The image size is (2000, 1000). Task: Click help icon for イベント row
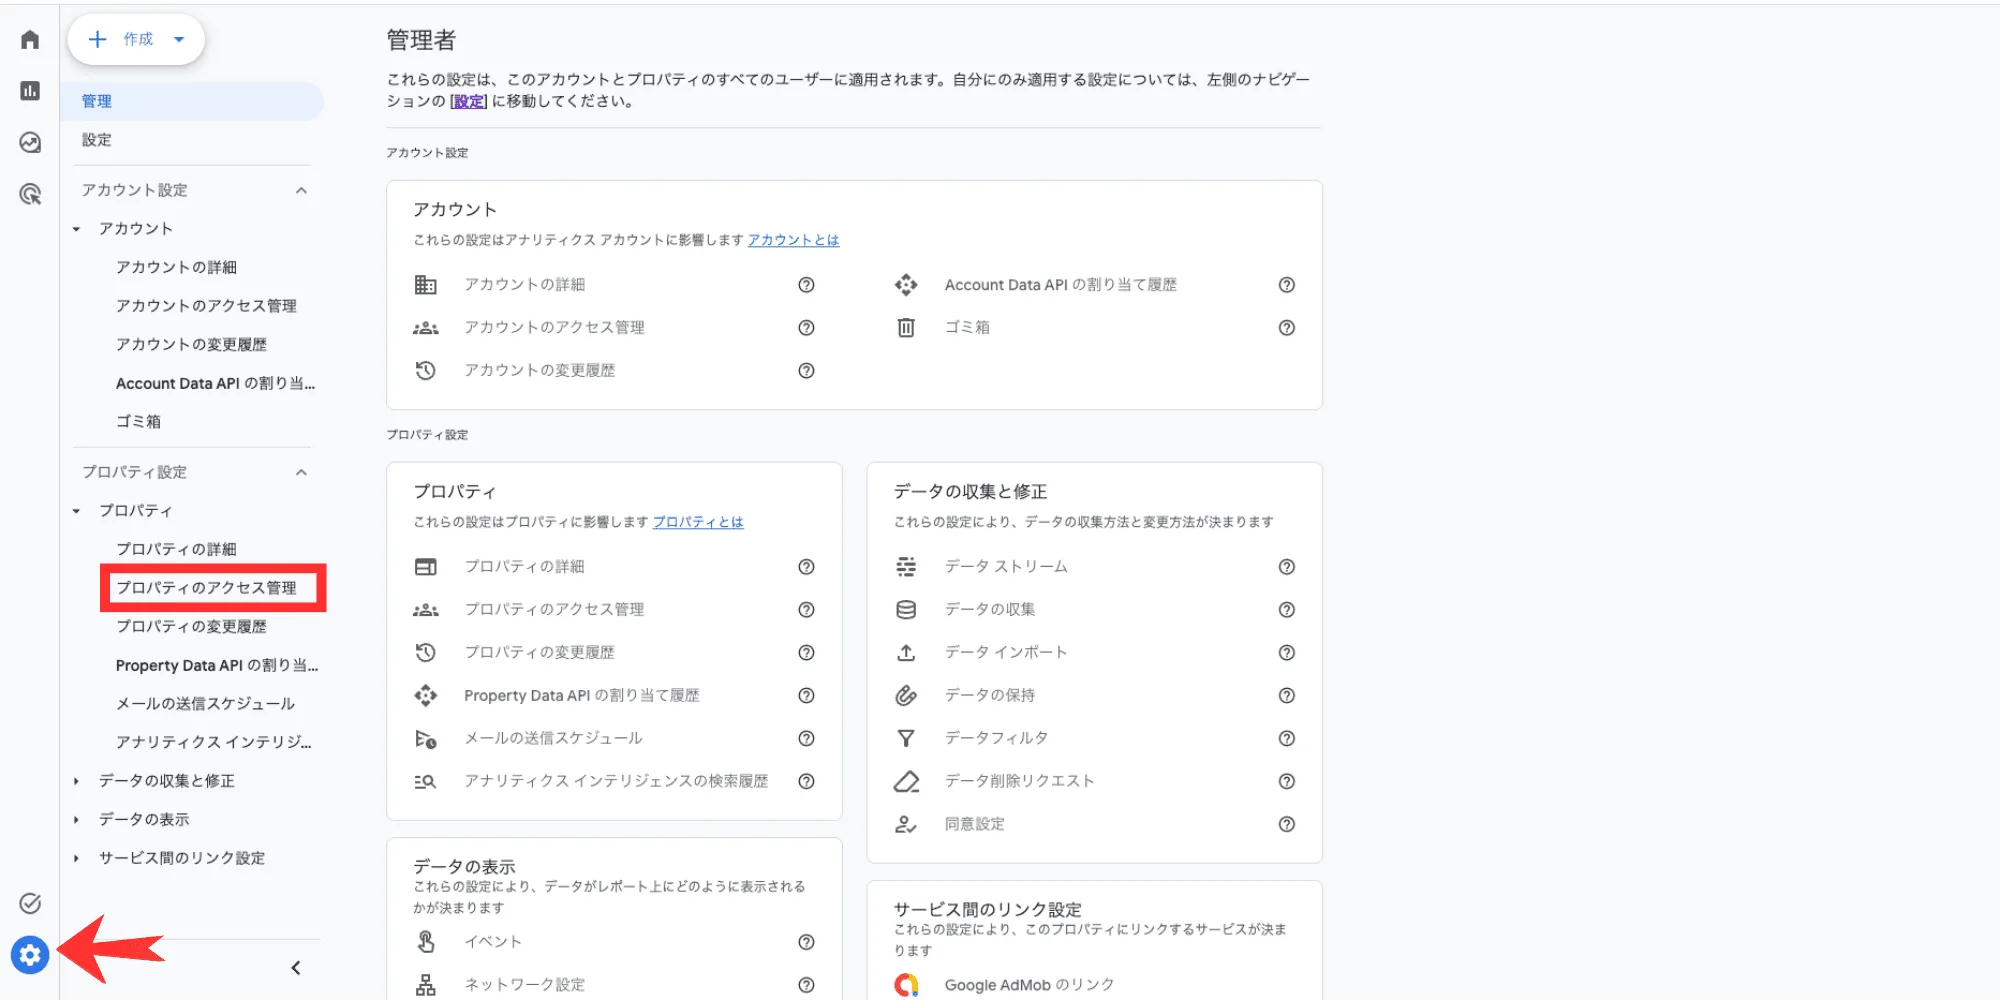[806, 942]
